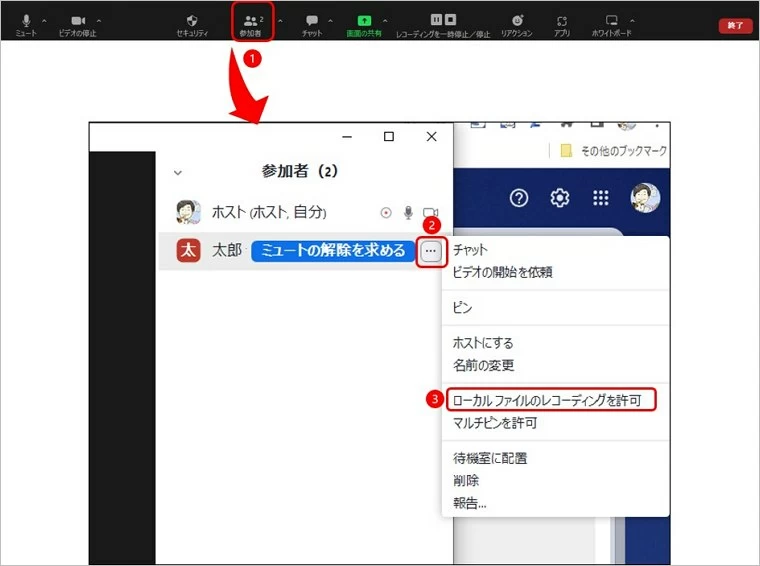Mute the microphone in Zoom toolbar
Viewport: 760px width, 566px height.
[26, 24]
